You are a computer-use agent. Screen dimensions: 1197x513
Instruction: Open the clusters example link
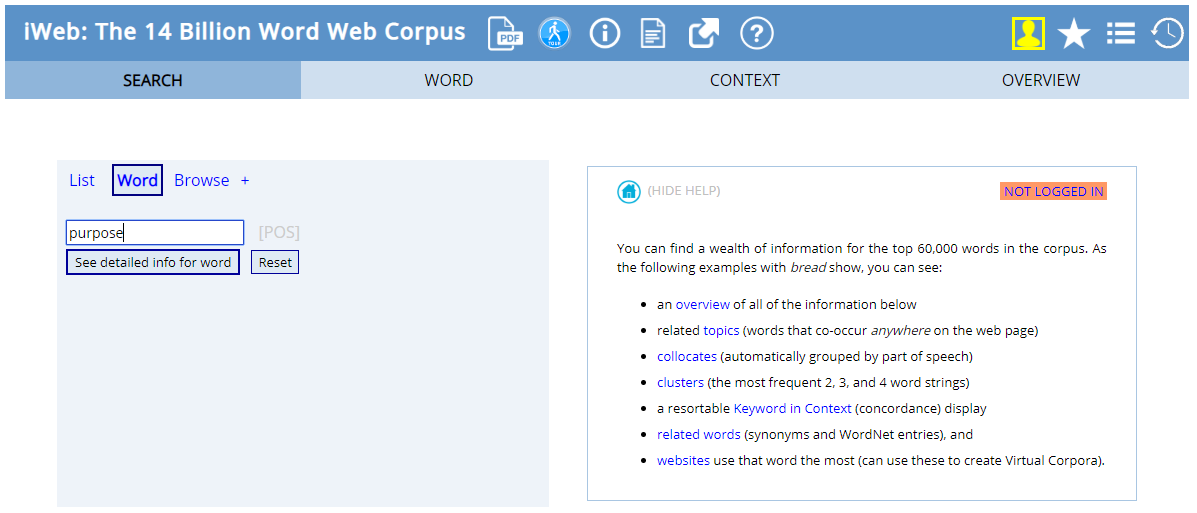click(679, 382)
